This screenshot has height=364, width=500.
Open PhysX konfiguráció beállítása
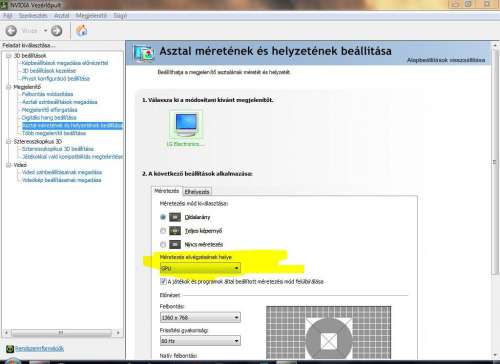(56, 79)
